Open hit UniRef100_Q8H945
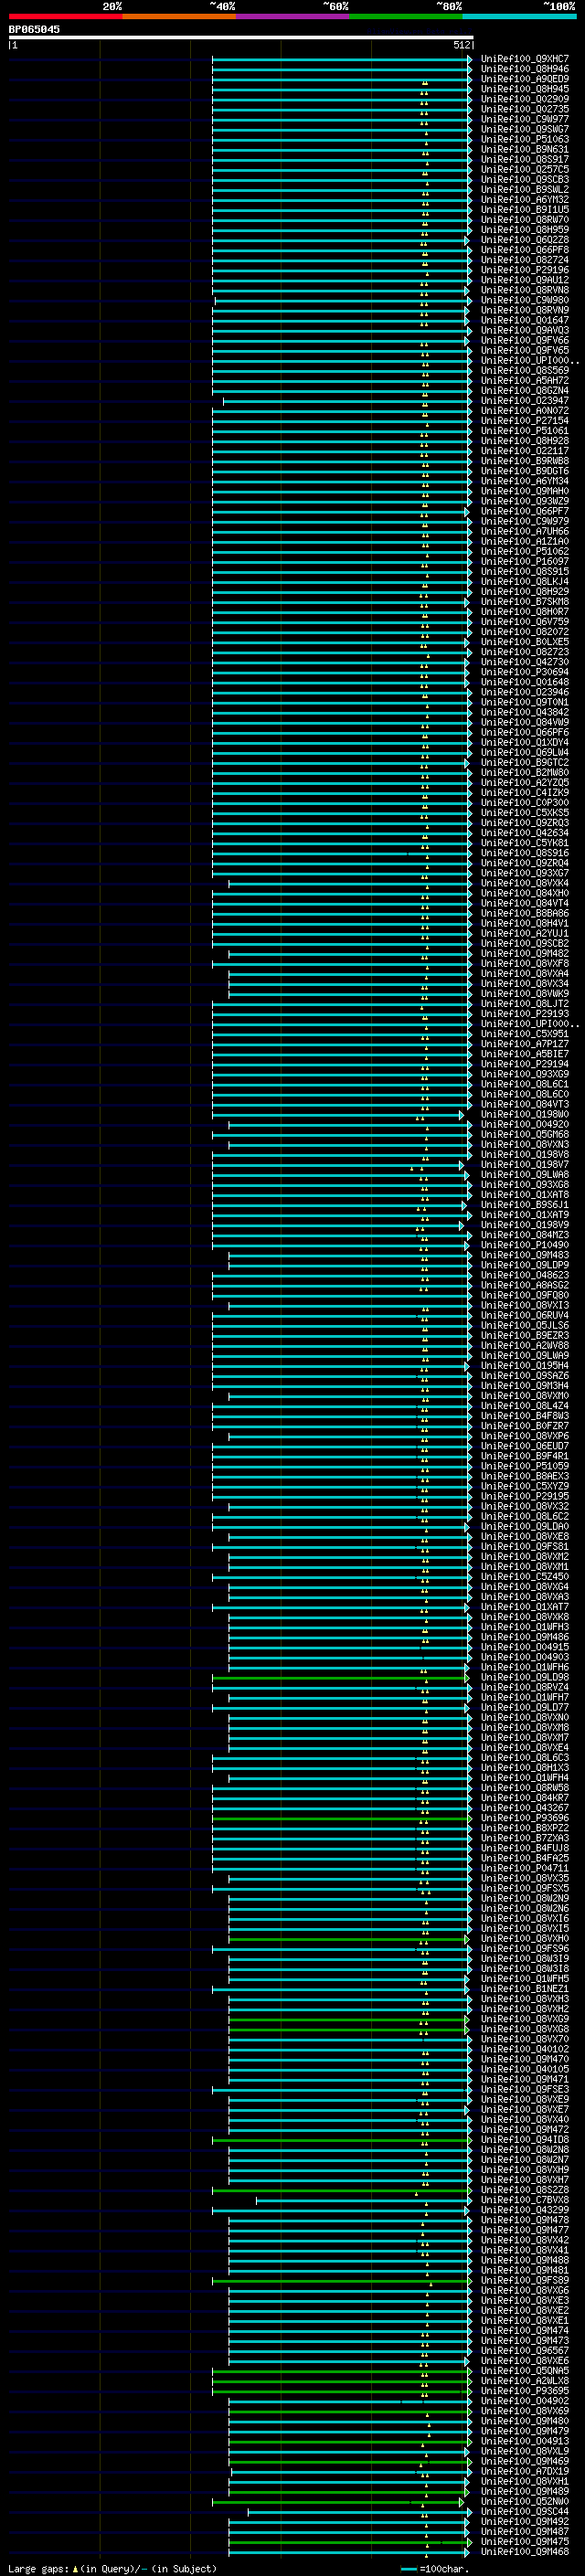 click(x=525, y=89)
